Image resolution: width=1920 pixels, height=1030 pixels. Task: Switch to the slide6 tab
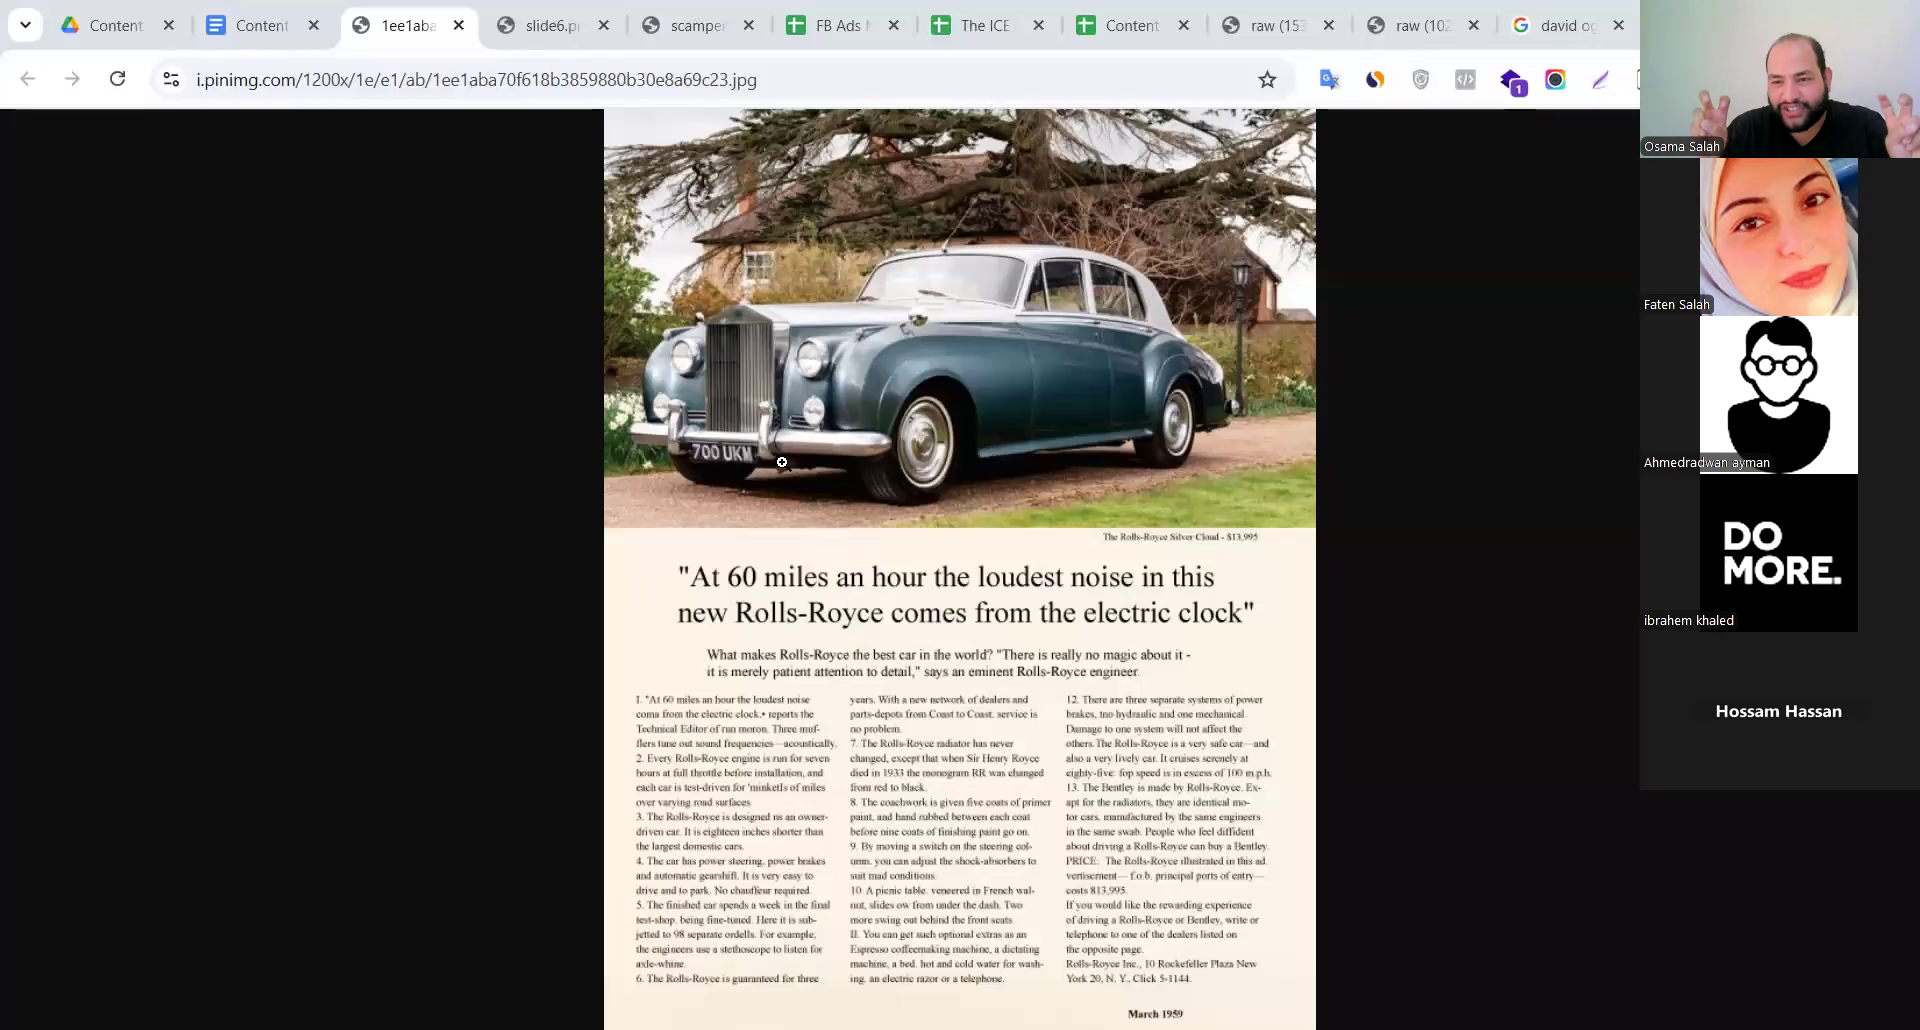coord(540,25)
